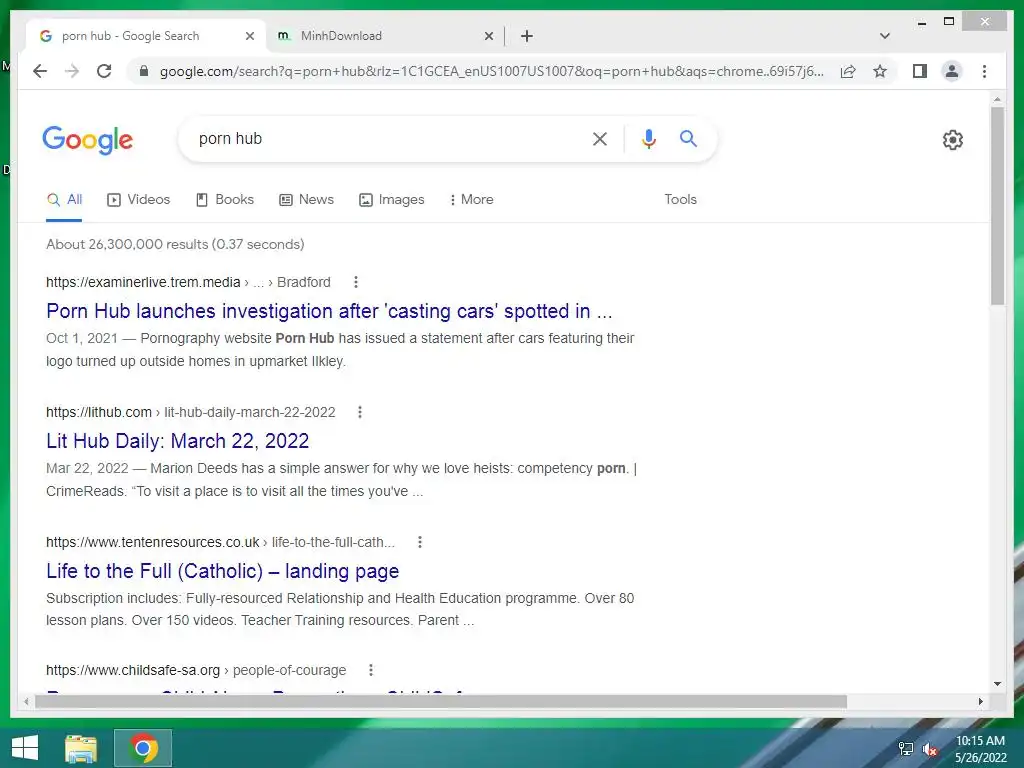Screen dimensions: 1024x768
Task: Click the scroll down arrow
Action: point(997,684)
